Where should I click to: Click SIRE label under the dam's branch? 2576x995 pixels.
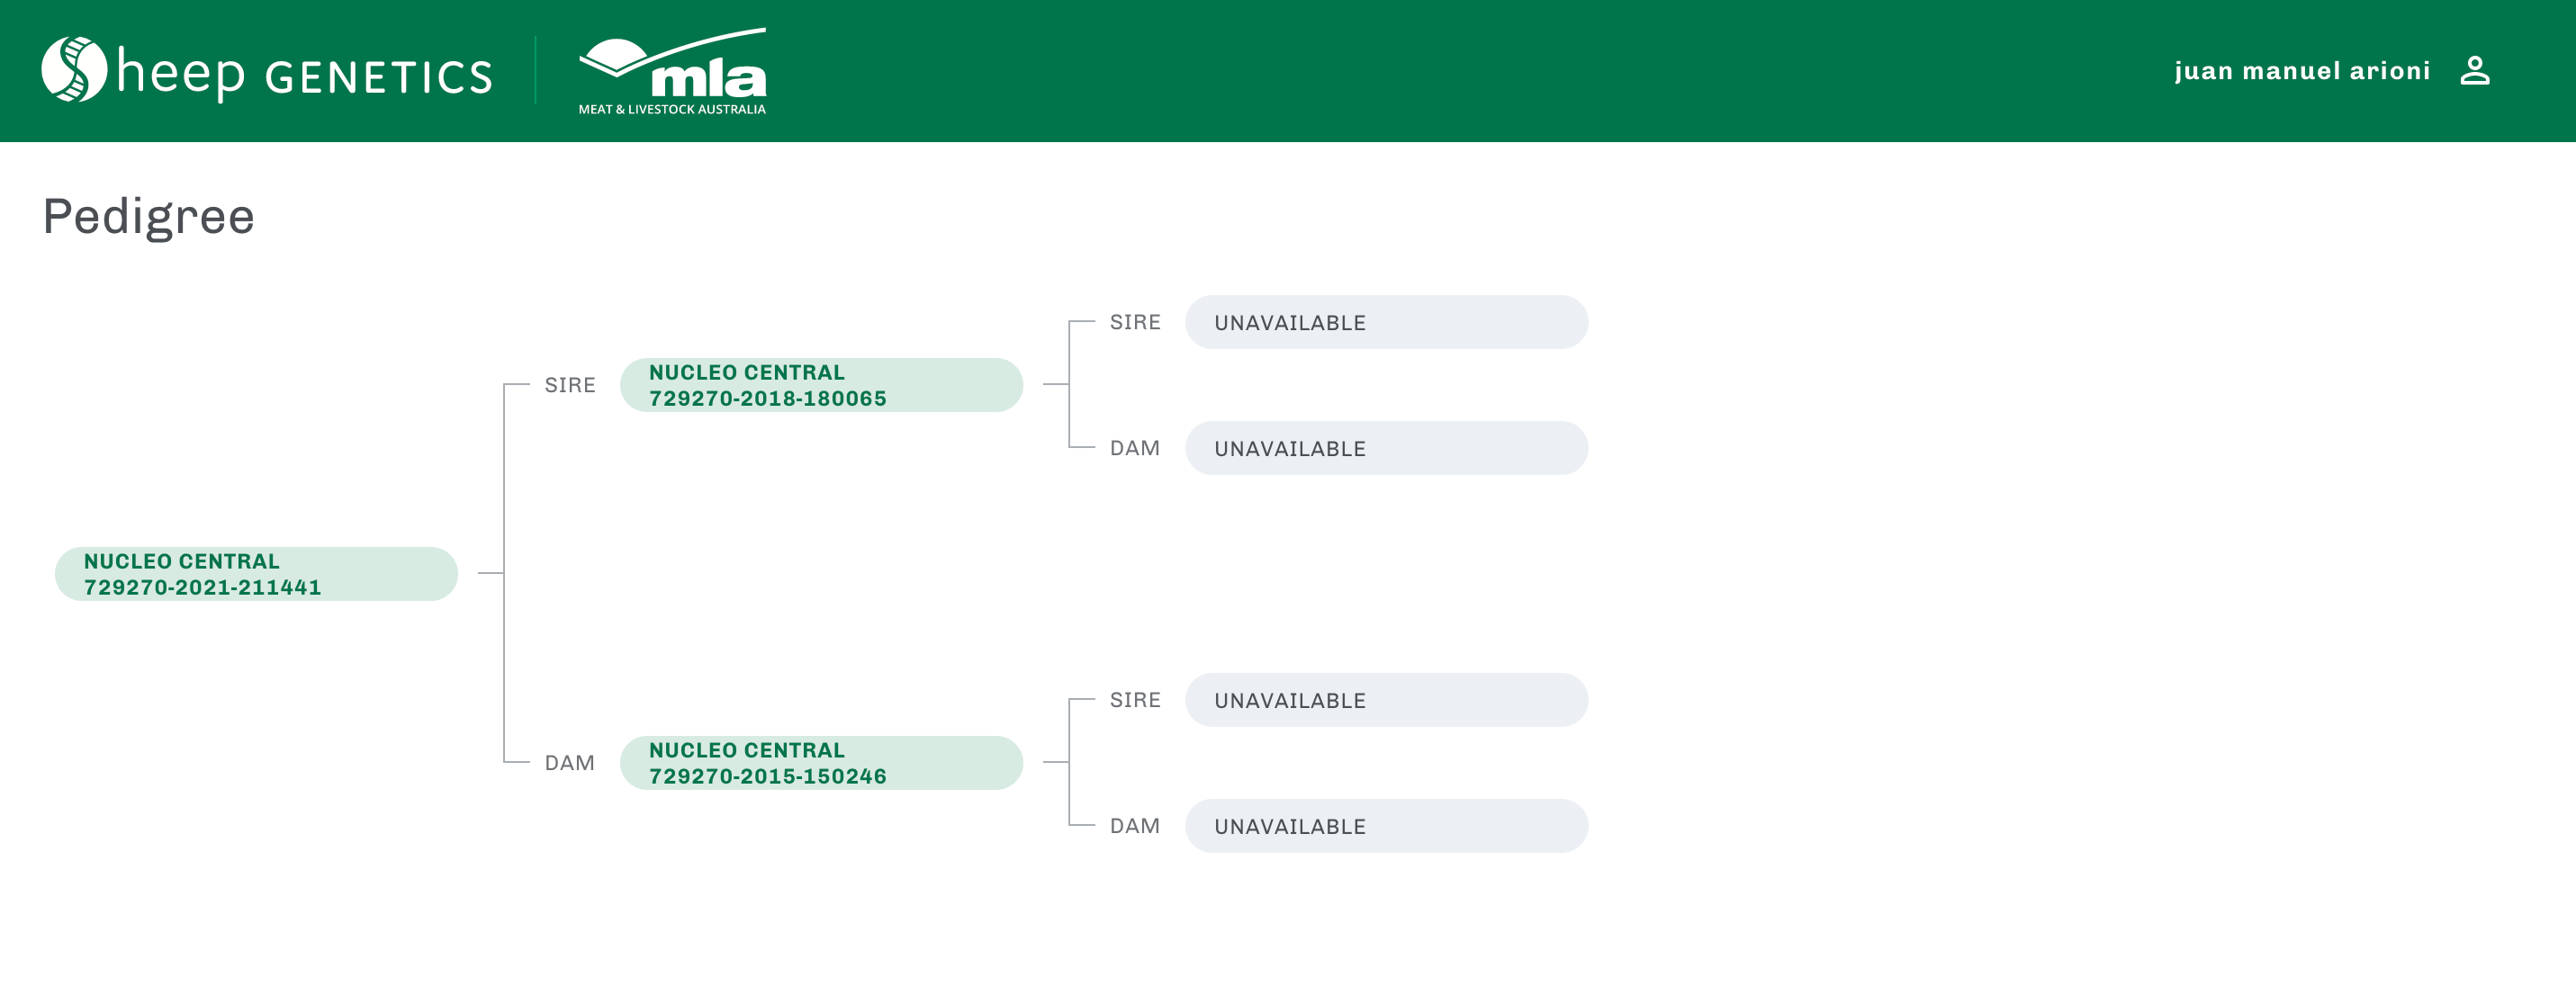(1135, 700)
